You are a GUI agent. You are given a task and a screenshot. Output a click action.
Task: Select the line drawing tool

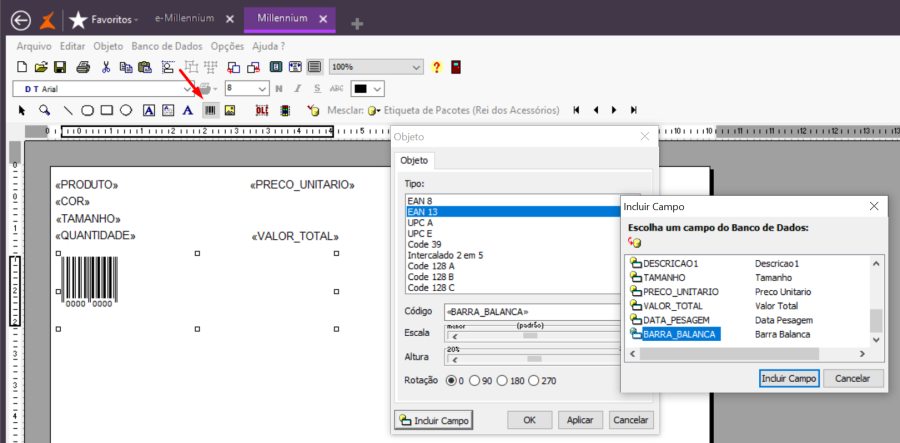pos(68,110)
